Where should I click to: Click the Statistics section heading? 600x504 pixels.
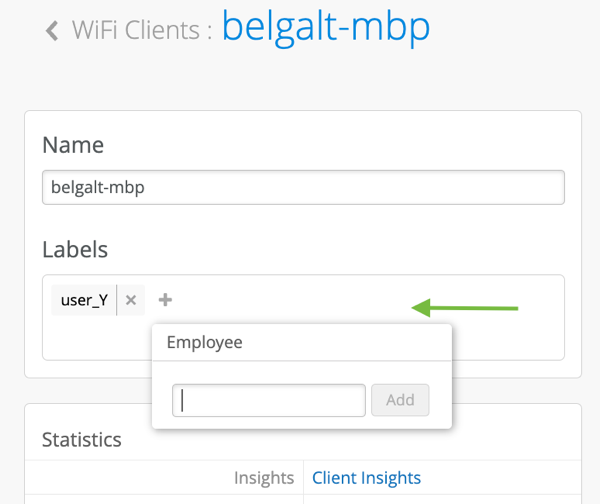[82, 439]
